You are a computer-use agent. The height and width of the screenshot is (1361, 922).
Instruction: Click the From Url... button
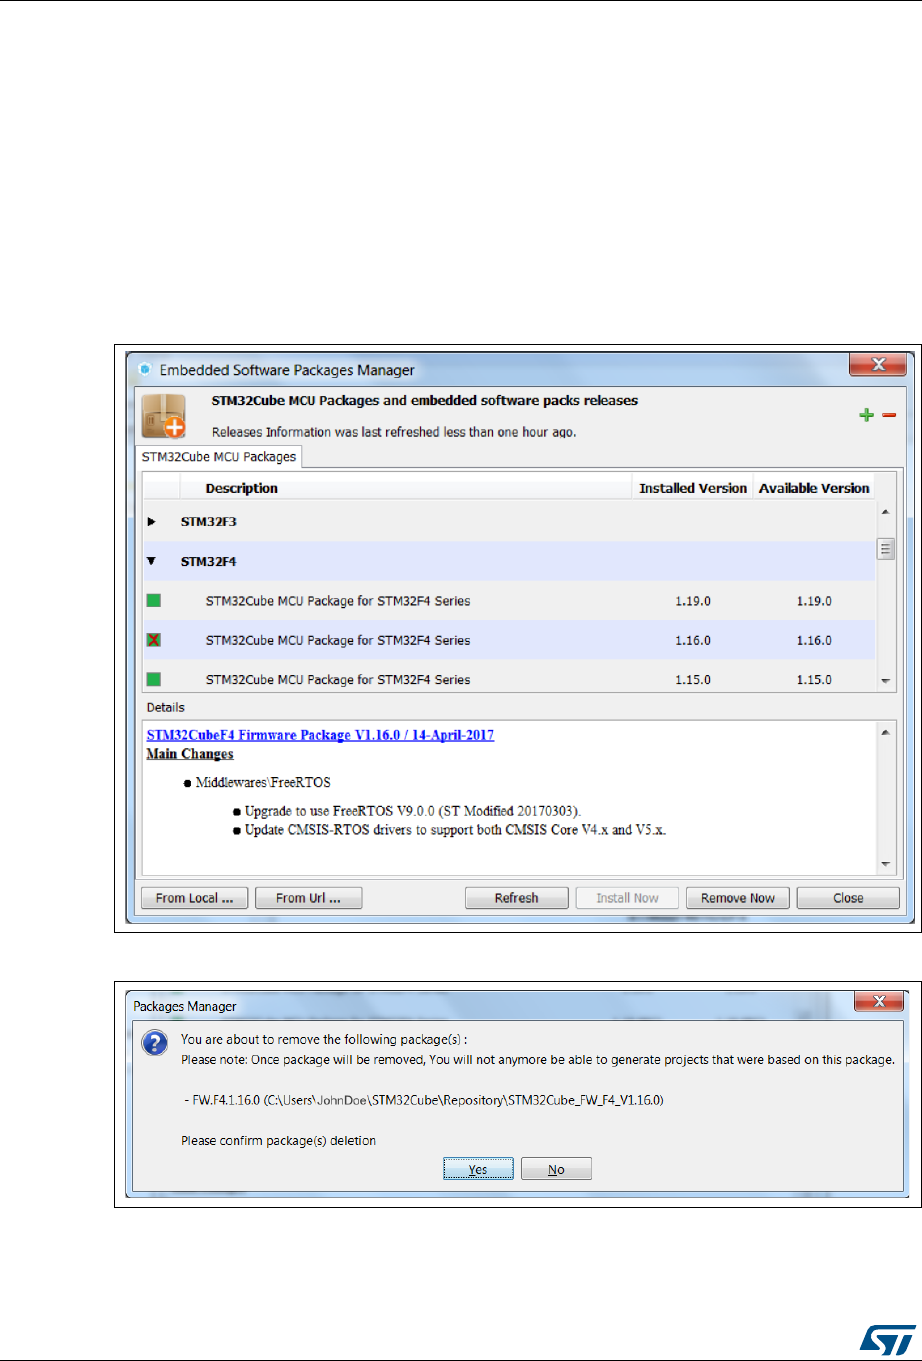click(308, 898)
